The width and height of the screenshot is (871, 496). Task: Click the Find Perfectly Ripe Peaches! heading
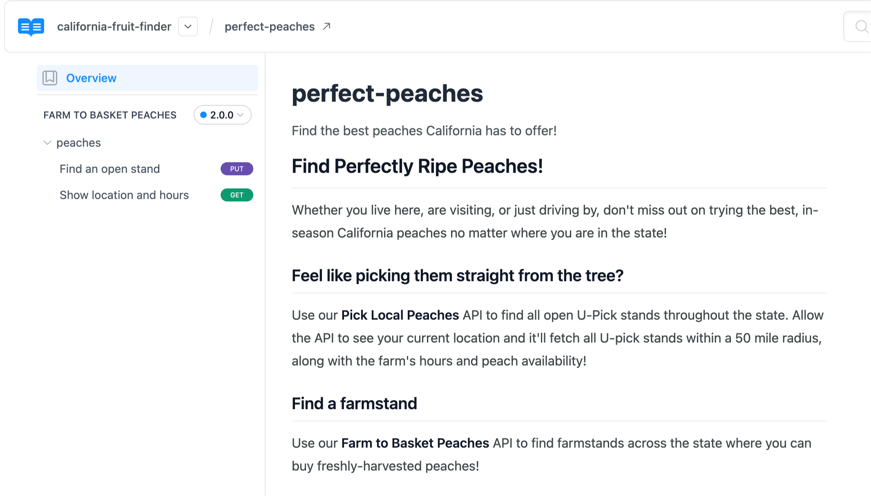pyautogui.click(x=417, y=167)
